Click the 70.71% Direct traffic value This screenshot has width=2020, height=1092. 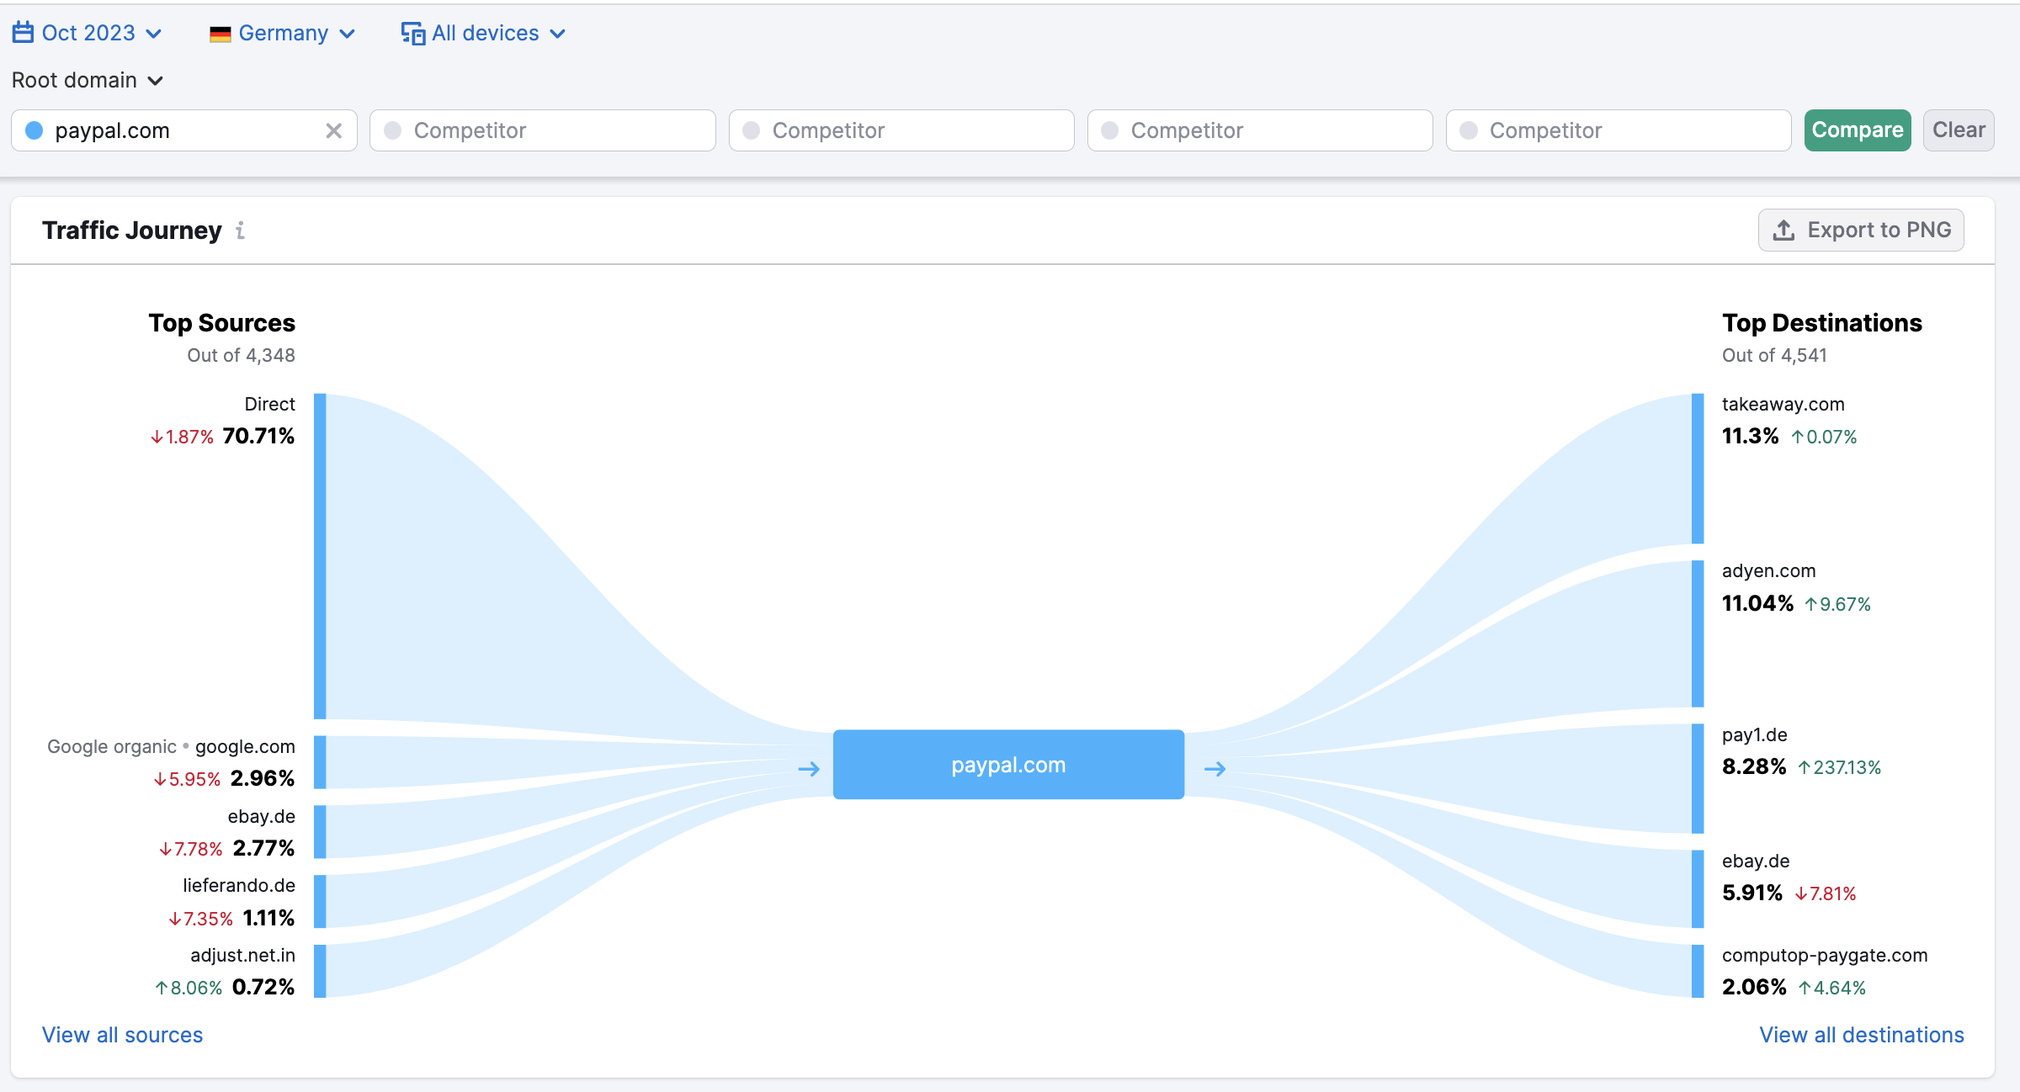[259, 436]
